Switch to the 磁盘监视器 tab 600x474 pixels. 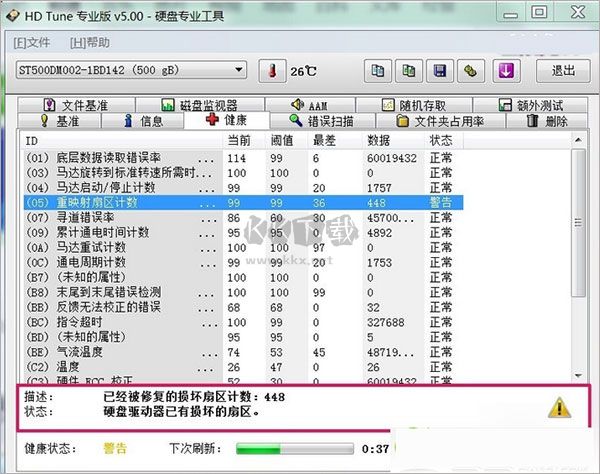coord(200,105)
